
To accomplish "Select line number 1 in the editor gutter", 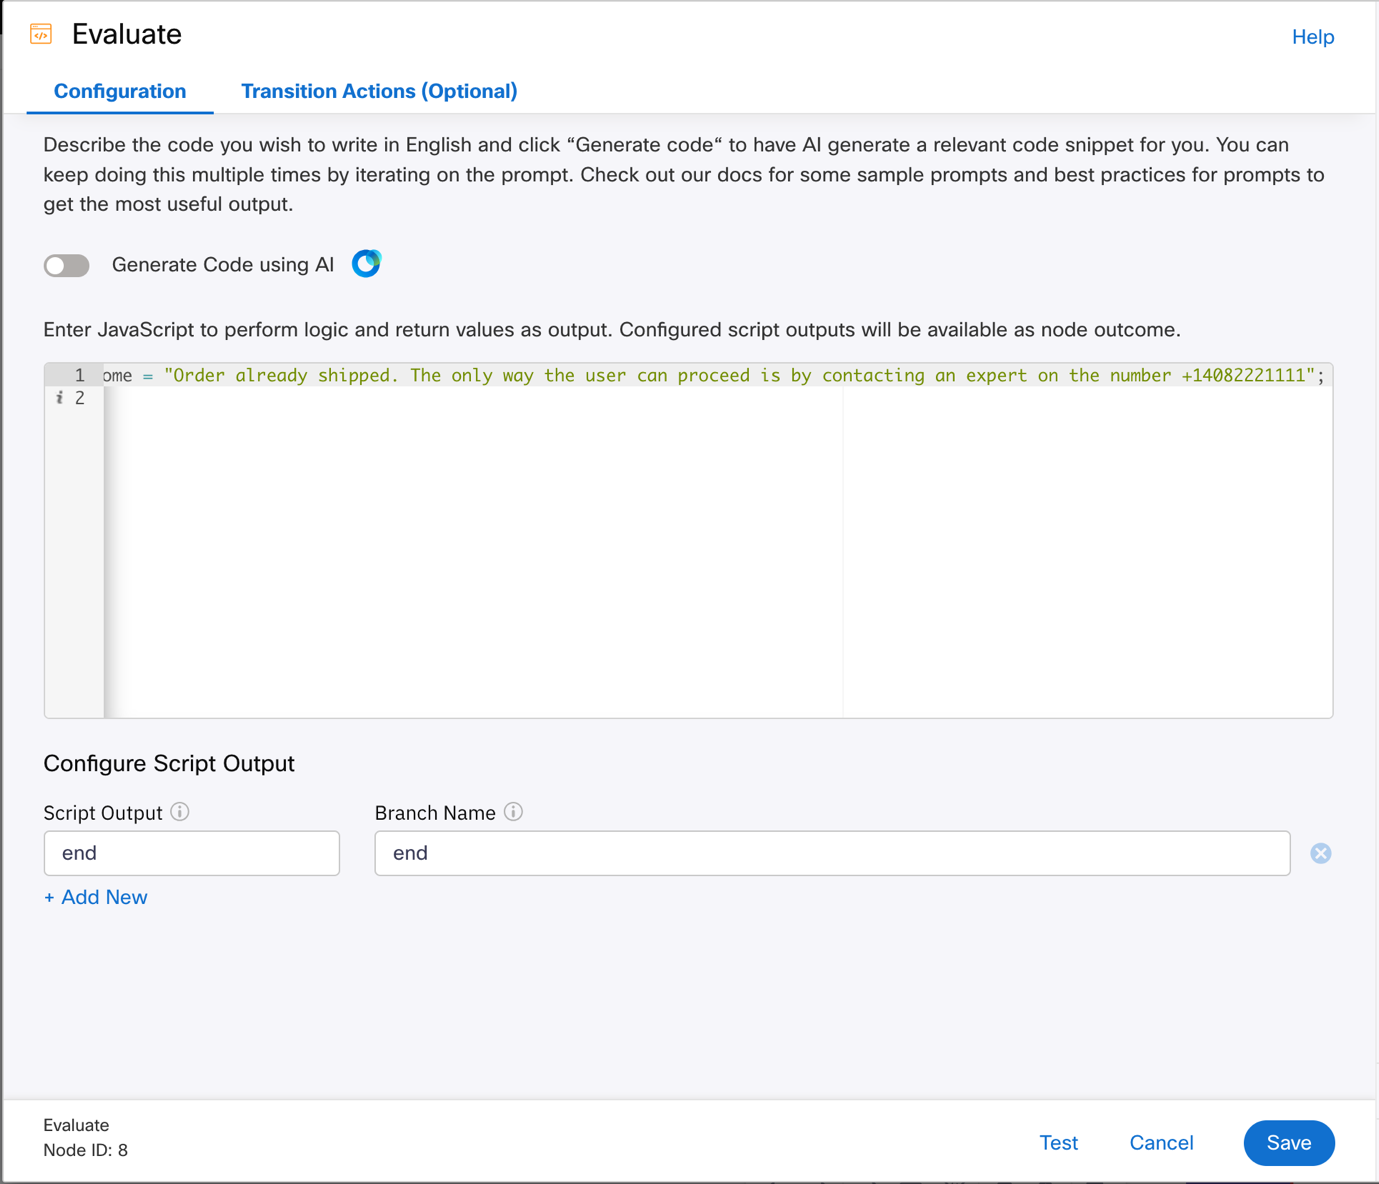I will (79, 376).
